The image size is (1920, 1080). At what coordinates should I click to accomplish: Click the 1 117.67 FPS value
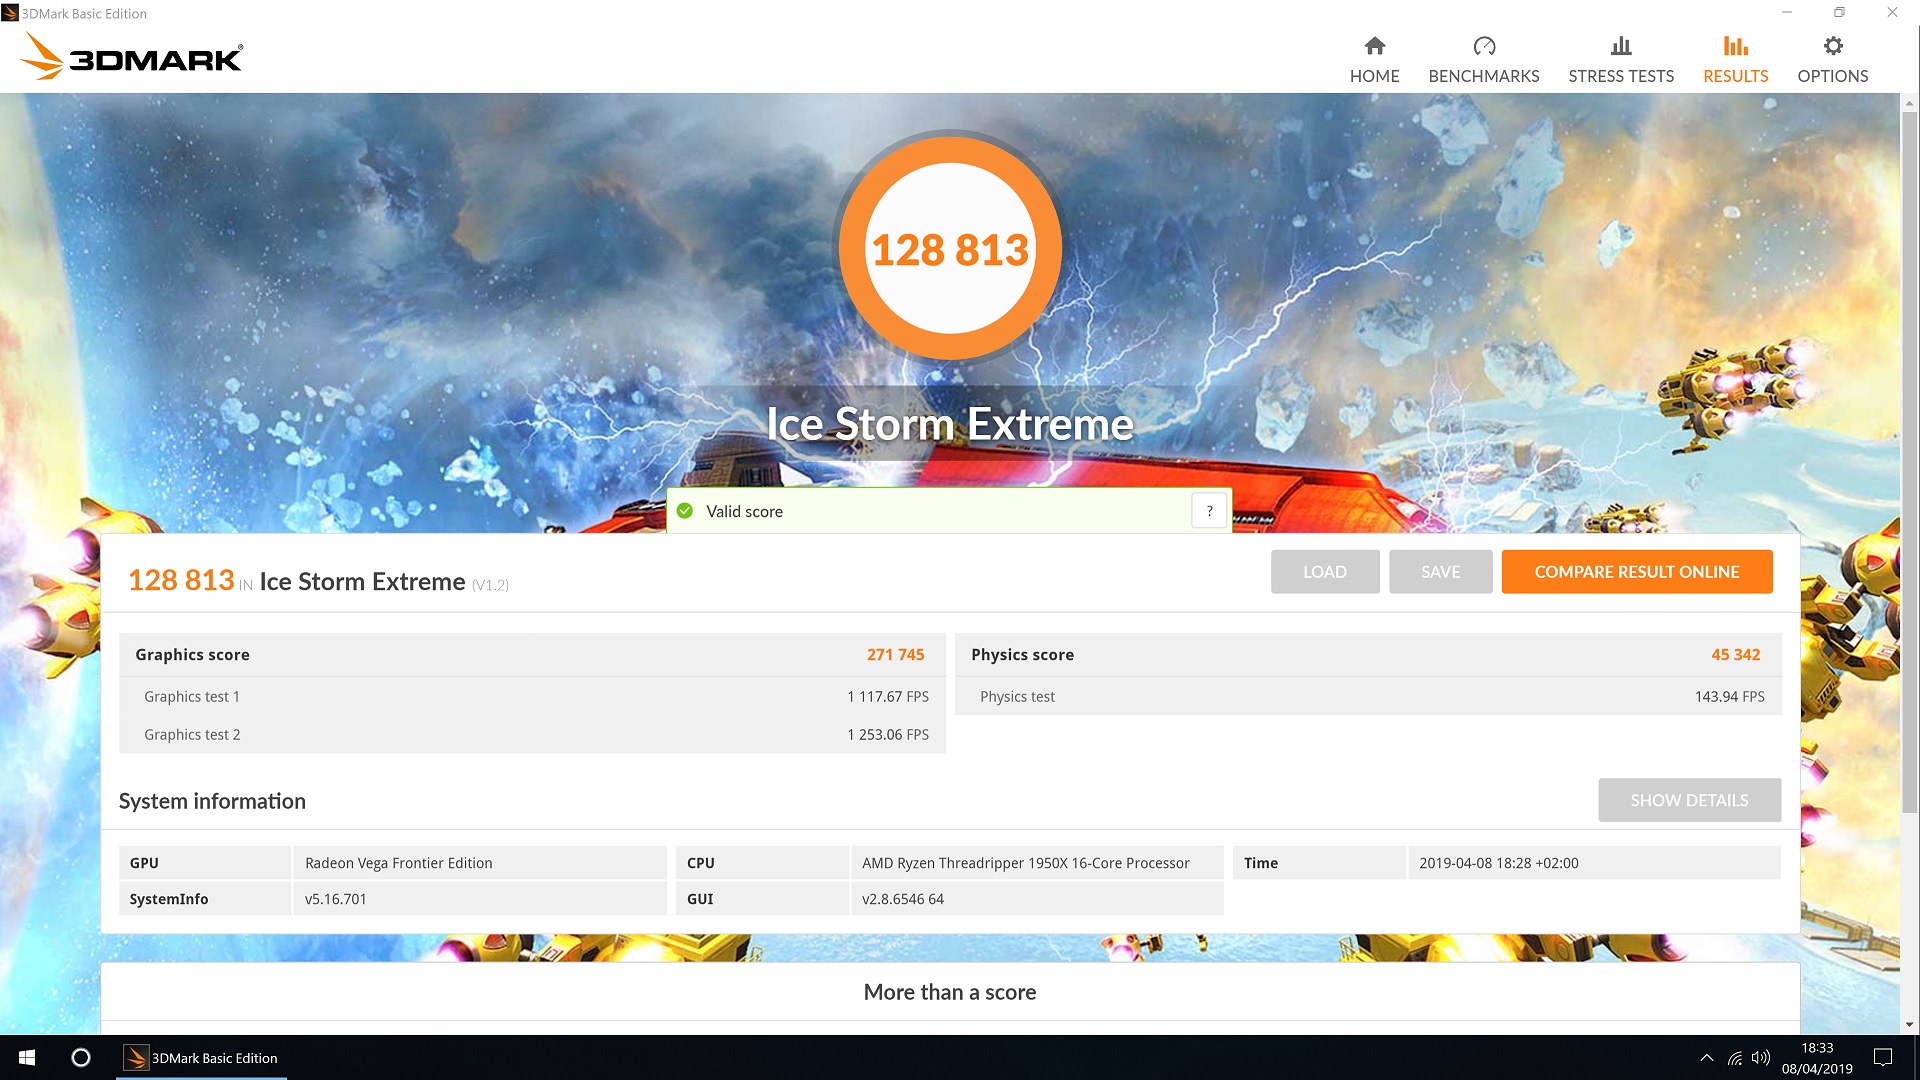coord(887,696)
